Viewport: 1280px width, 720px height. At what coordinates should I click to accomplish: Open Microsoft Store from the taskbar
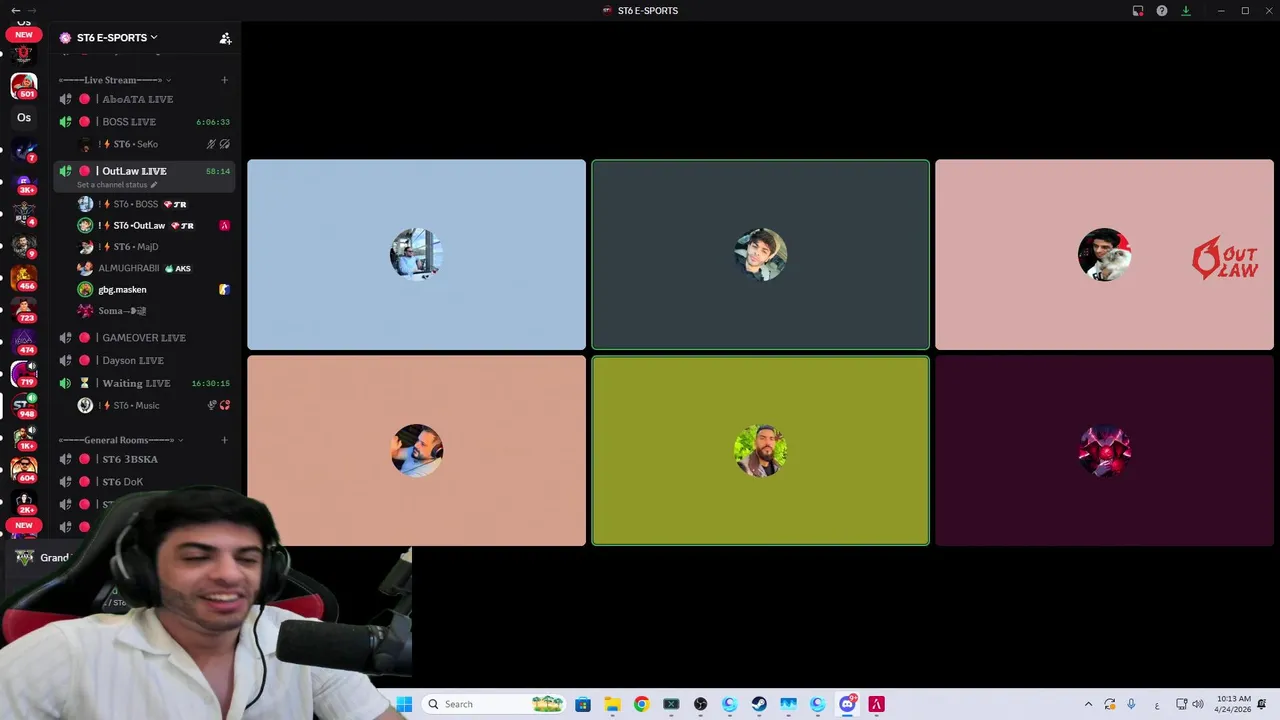[x=583, y=704]
